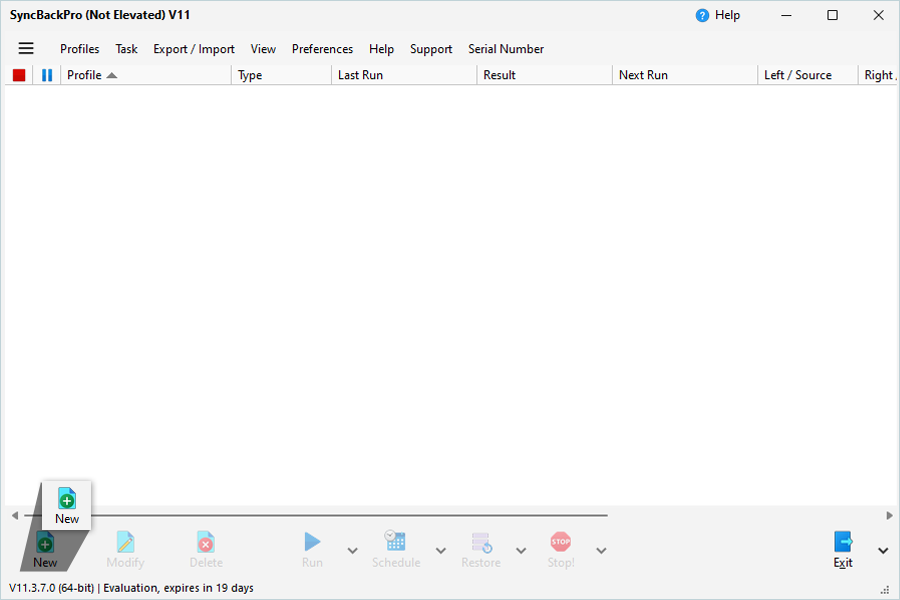Screen dimensions: 900x600
Task: Sort the list by the Left / Source column header
Action: [808, 75]
